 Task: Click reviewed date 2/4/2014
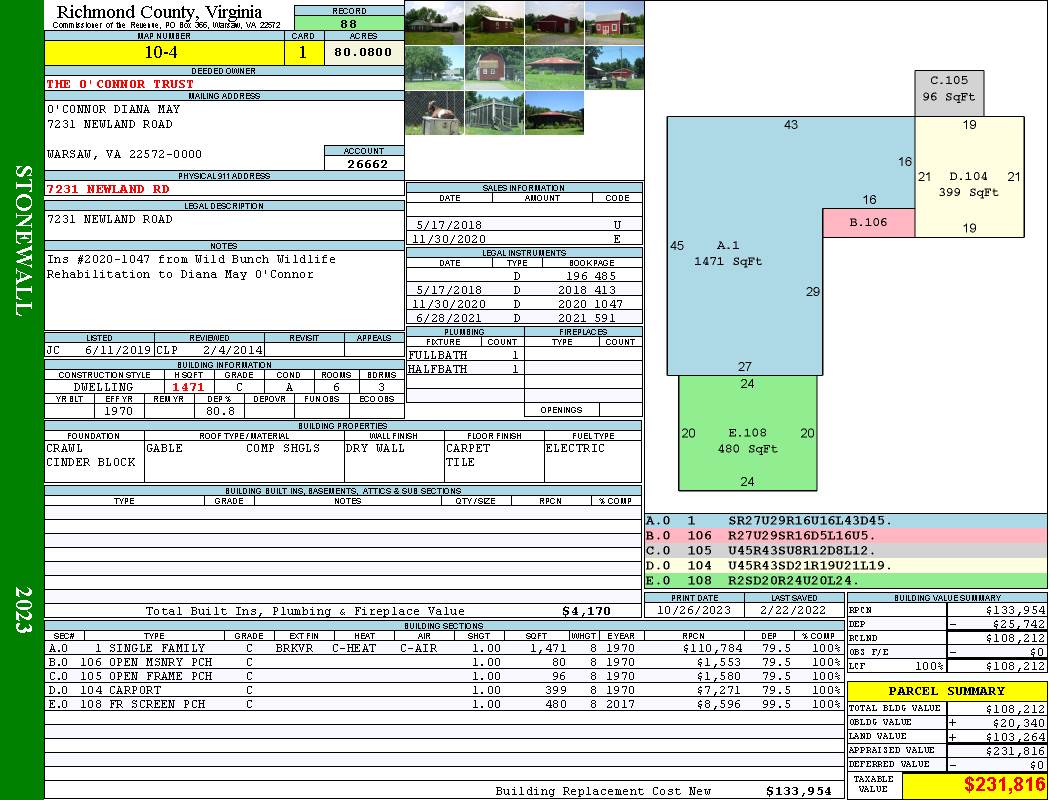coord(234,349)
